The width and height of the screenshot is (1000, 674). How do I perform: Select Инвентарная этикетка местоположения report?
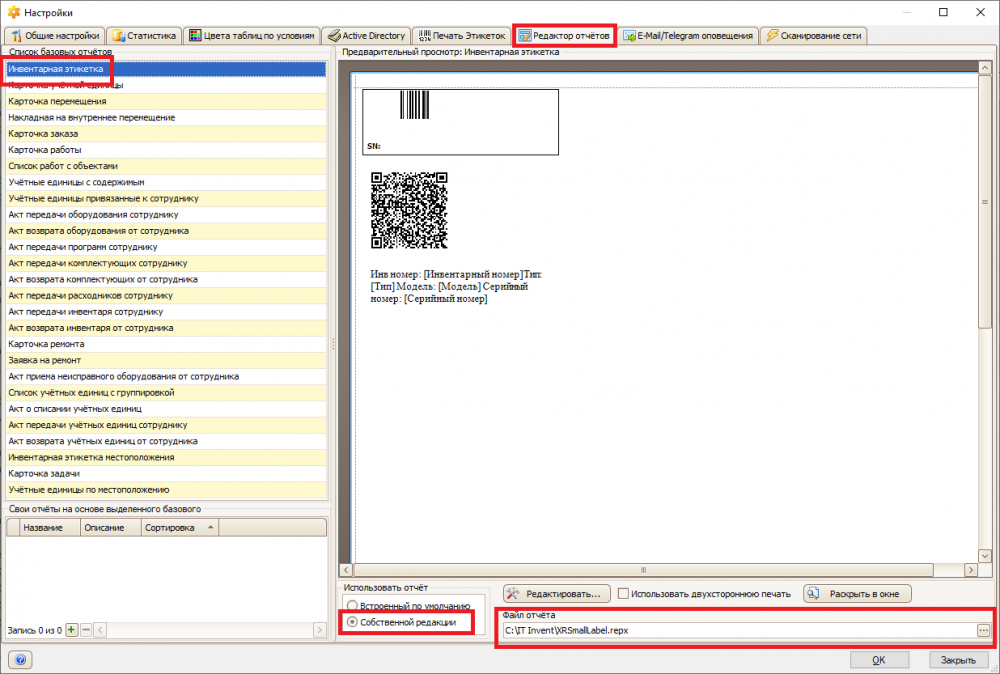pos(166,457)
